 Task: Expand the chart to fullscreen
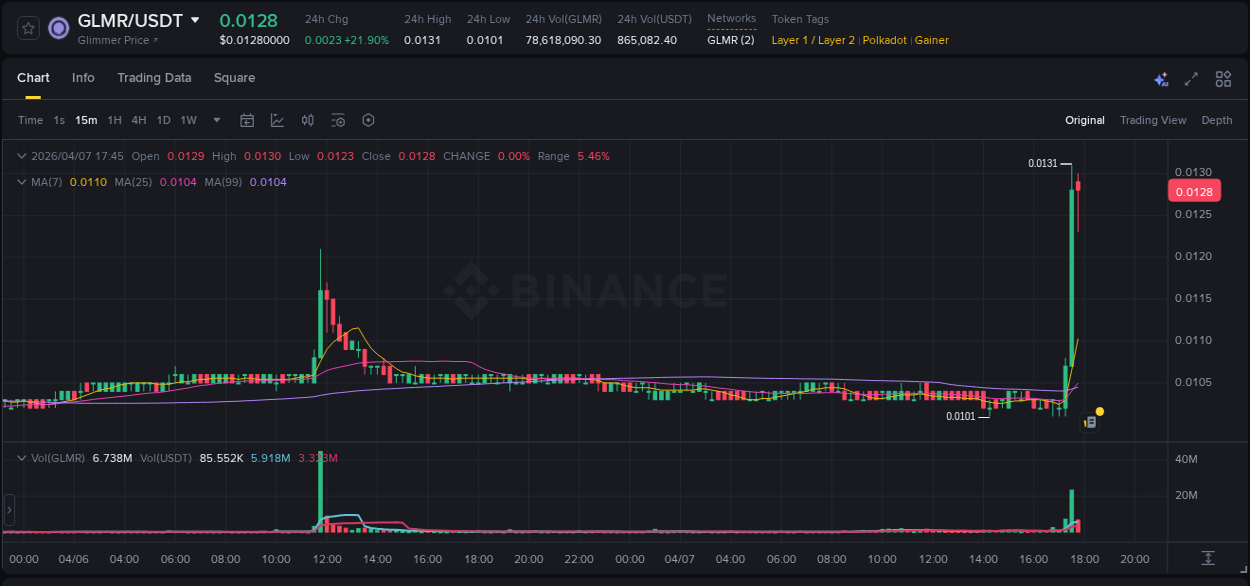pyautogui.click(x=1190, y=78)
